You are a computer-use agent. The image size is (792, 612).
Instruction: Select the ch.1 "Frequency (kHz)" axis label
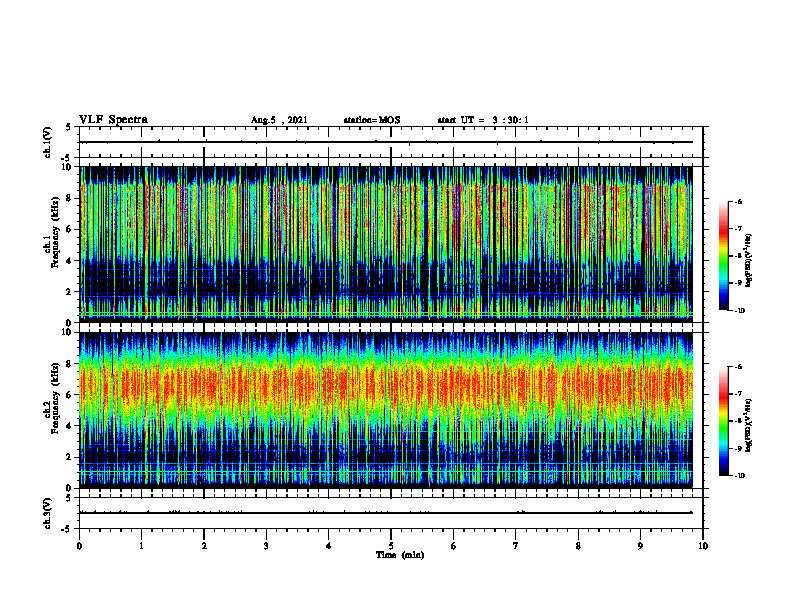point(55,232)
